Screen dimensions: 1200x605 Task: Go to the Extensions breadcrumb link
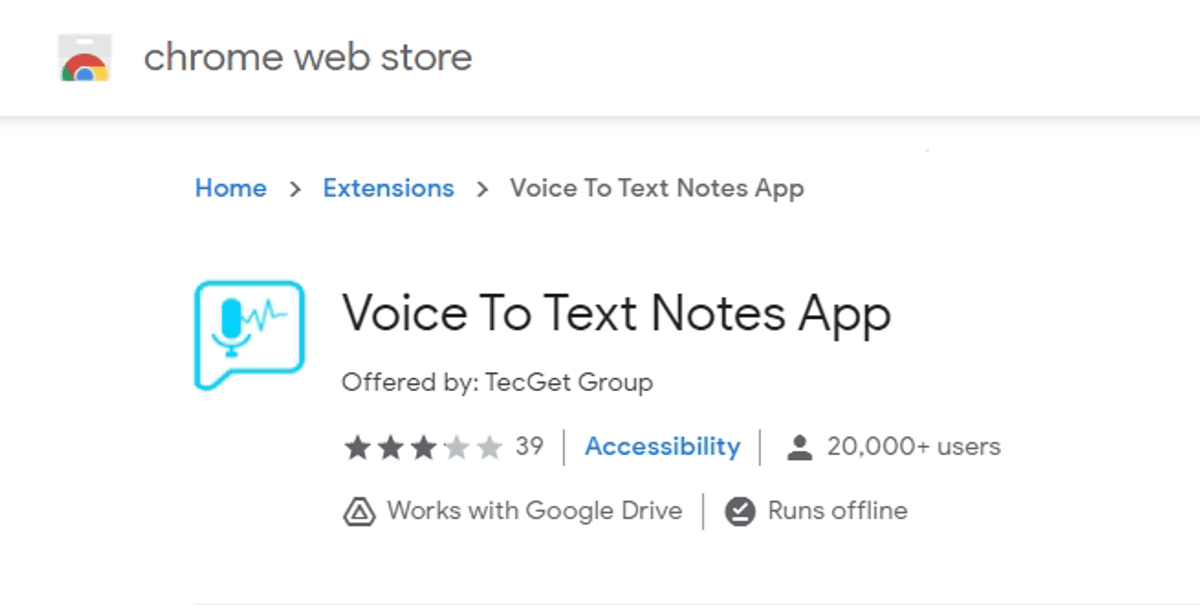click(x=388, y=188)
